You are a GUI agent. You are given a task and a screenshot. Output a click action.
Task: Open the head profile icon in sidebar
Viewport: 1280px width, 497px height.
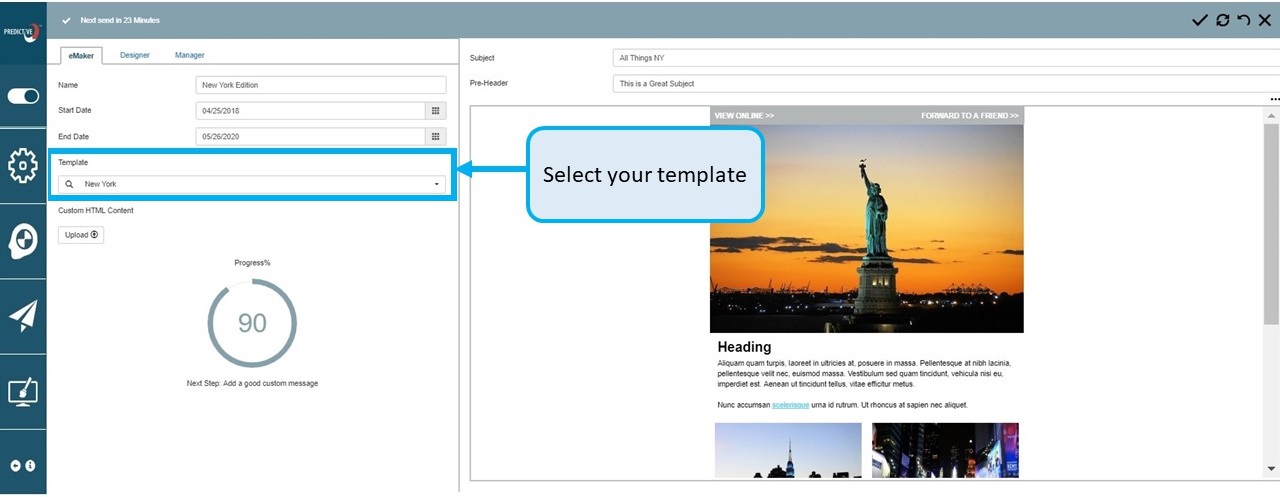(23, 241)
